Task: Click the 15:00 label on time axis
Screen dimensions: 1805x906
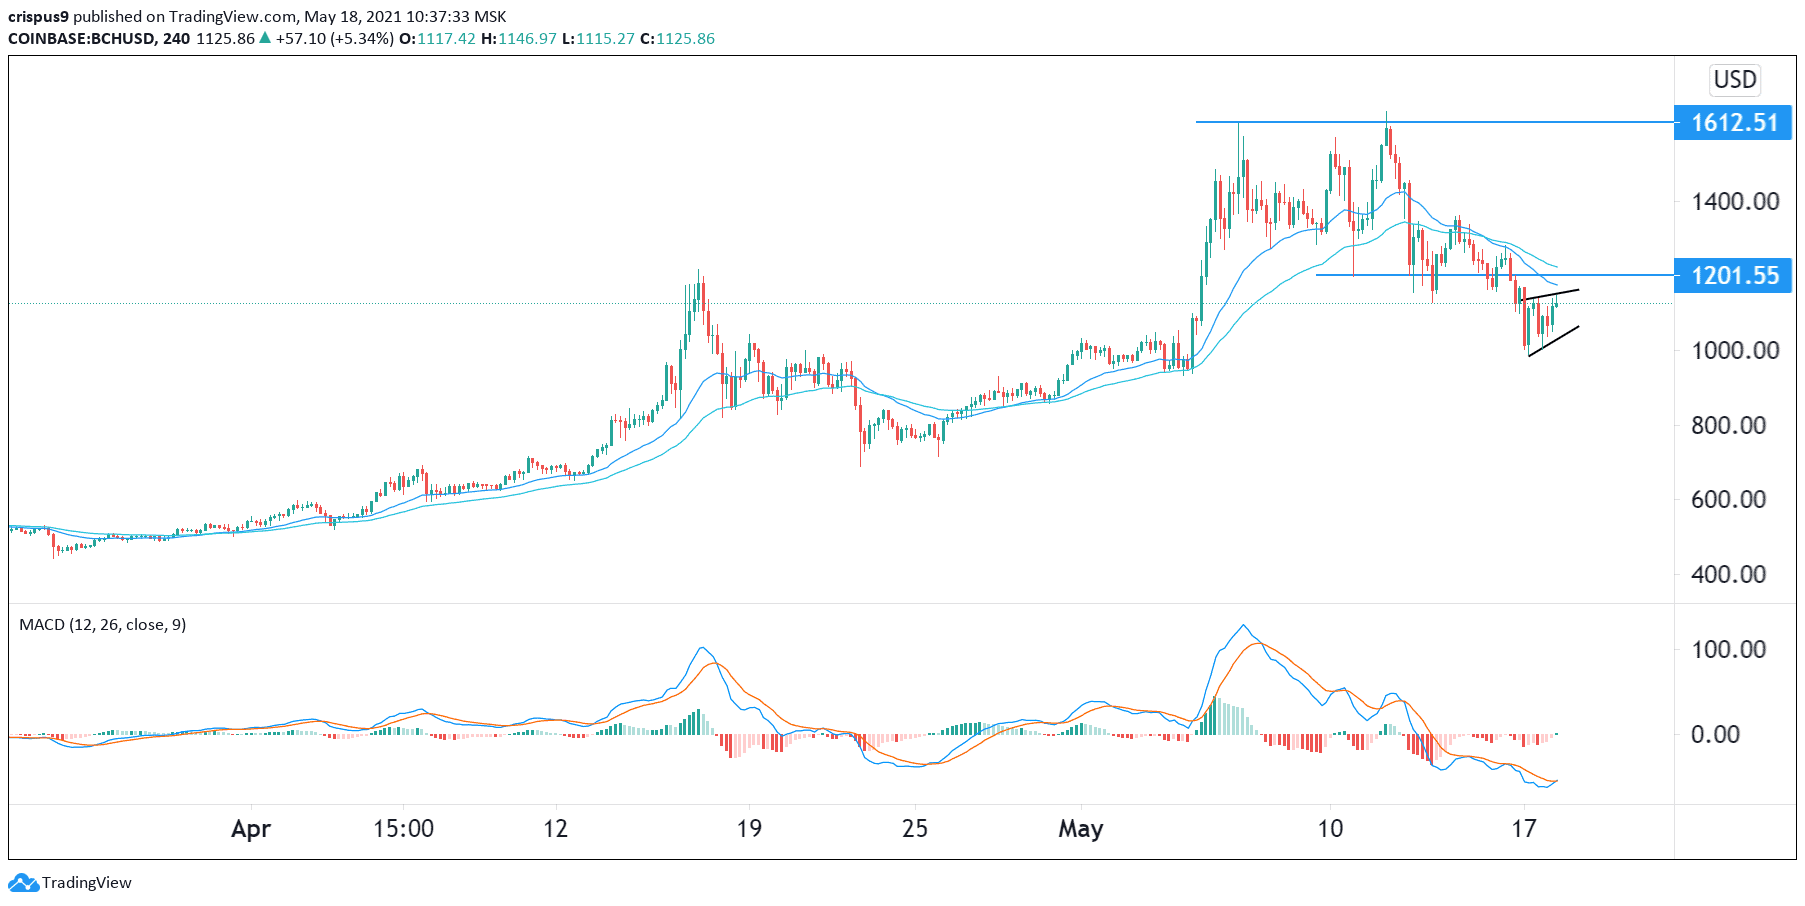Action: pos(404,829)
